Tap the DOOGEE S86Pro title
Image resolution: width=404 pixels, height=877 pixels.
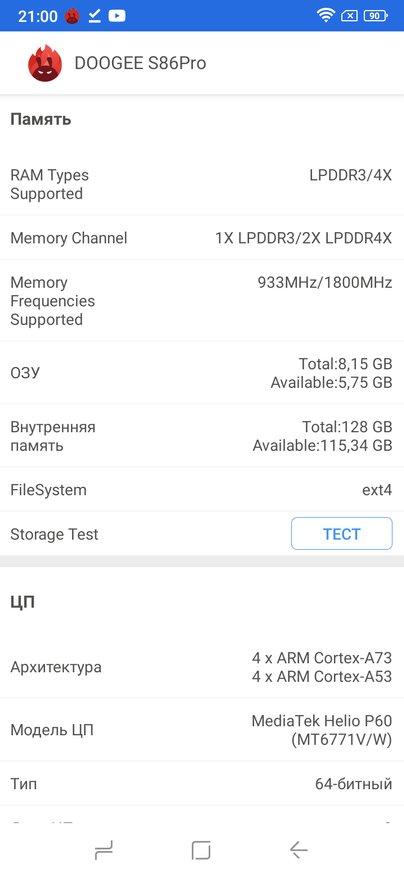[140, 63]
